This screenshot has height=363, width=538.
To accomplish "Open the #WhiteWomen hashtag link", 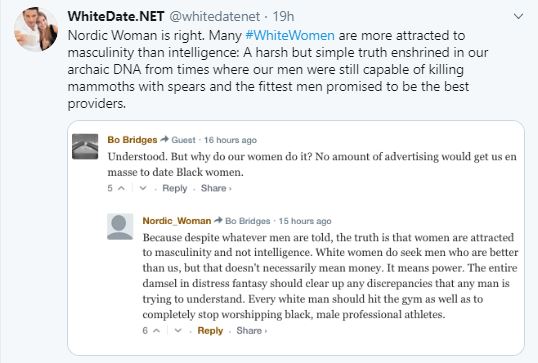I will click(290, 35).
